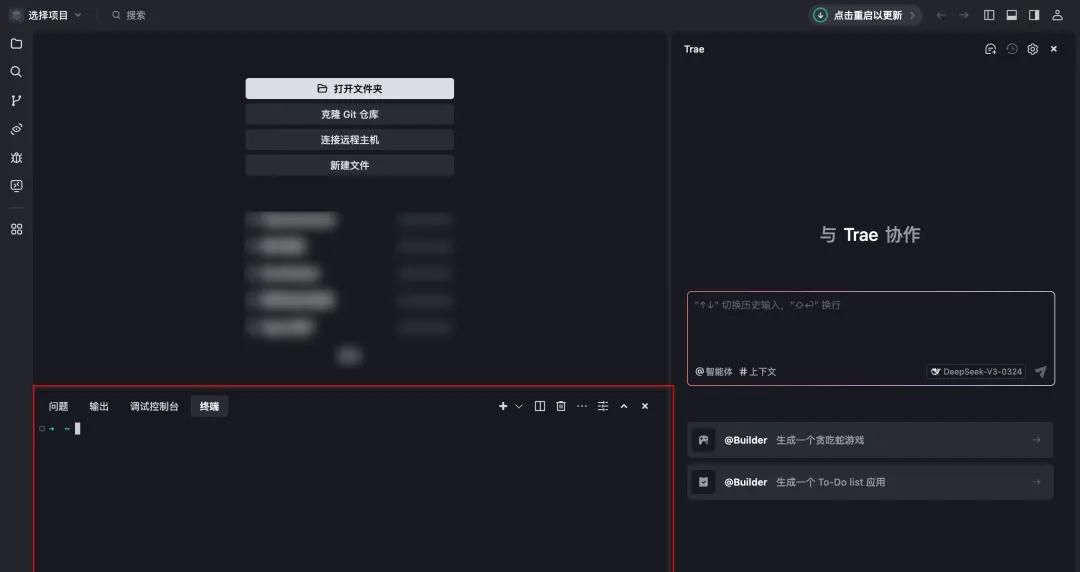Image resolution: width=1080 pixels, height=572 pixels.
Task: Open the Explorer file view in sidebar
Action: coord(16,44)
